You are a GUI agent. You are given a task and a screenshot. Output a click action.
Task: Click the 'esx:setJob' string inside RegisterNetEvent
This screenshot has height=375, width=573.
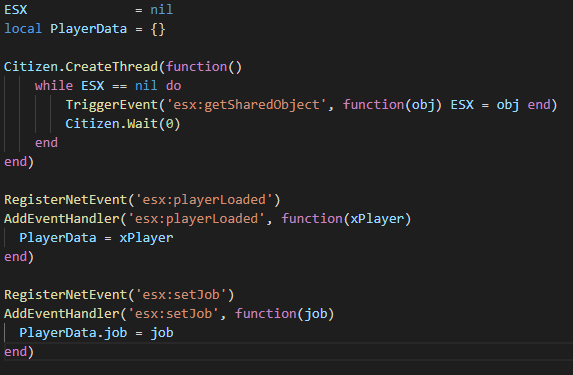pyautogui.click(x=181, y=295)
